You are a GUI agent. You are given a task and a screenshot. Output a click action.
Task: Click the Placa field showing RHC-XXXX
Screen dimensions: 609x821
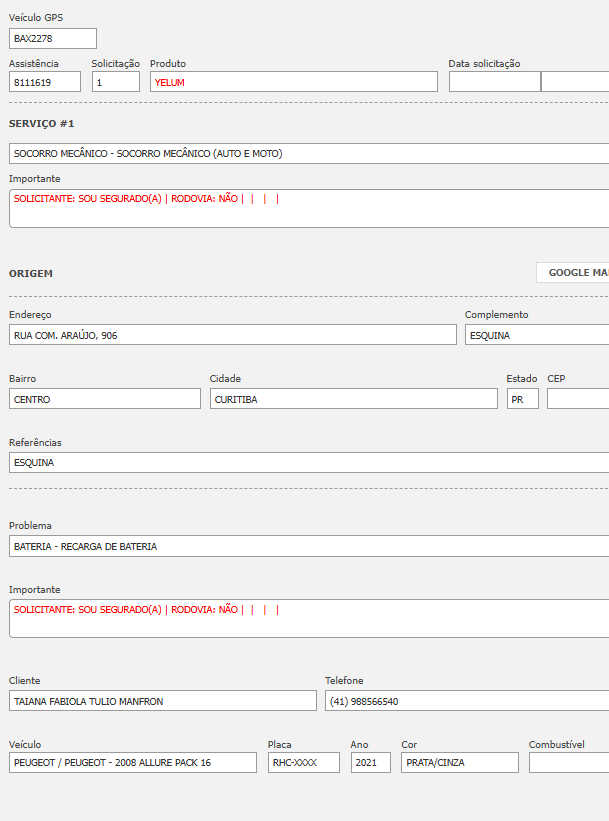pyautogui.click(x=303, y=763)
